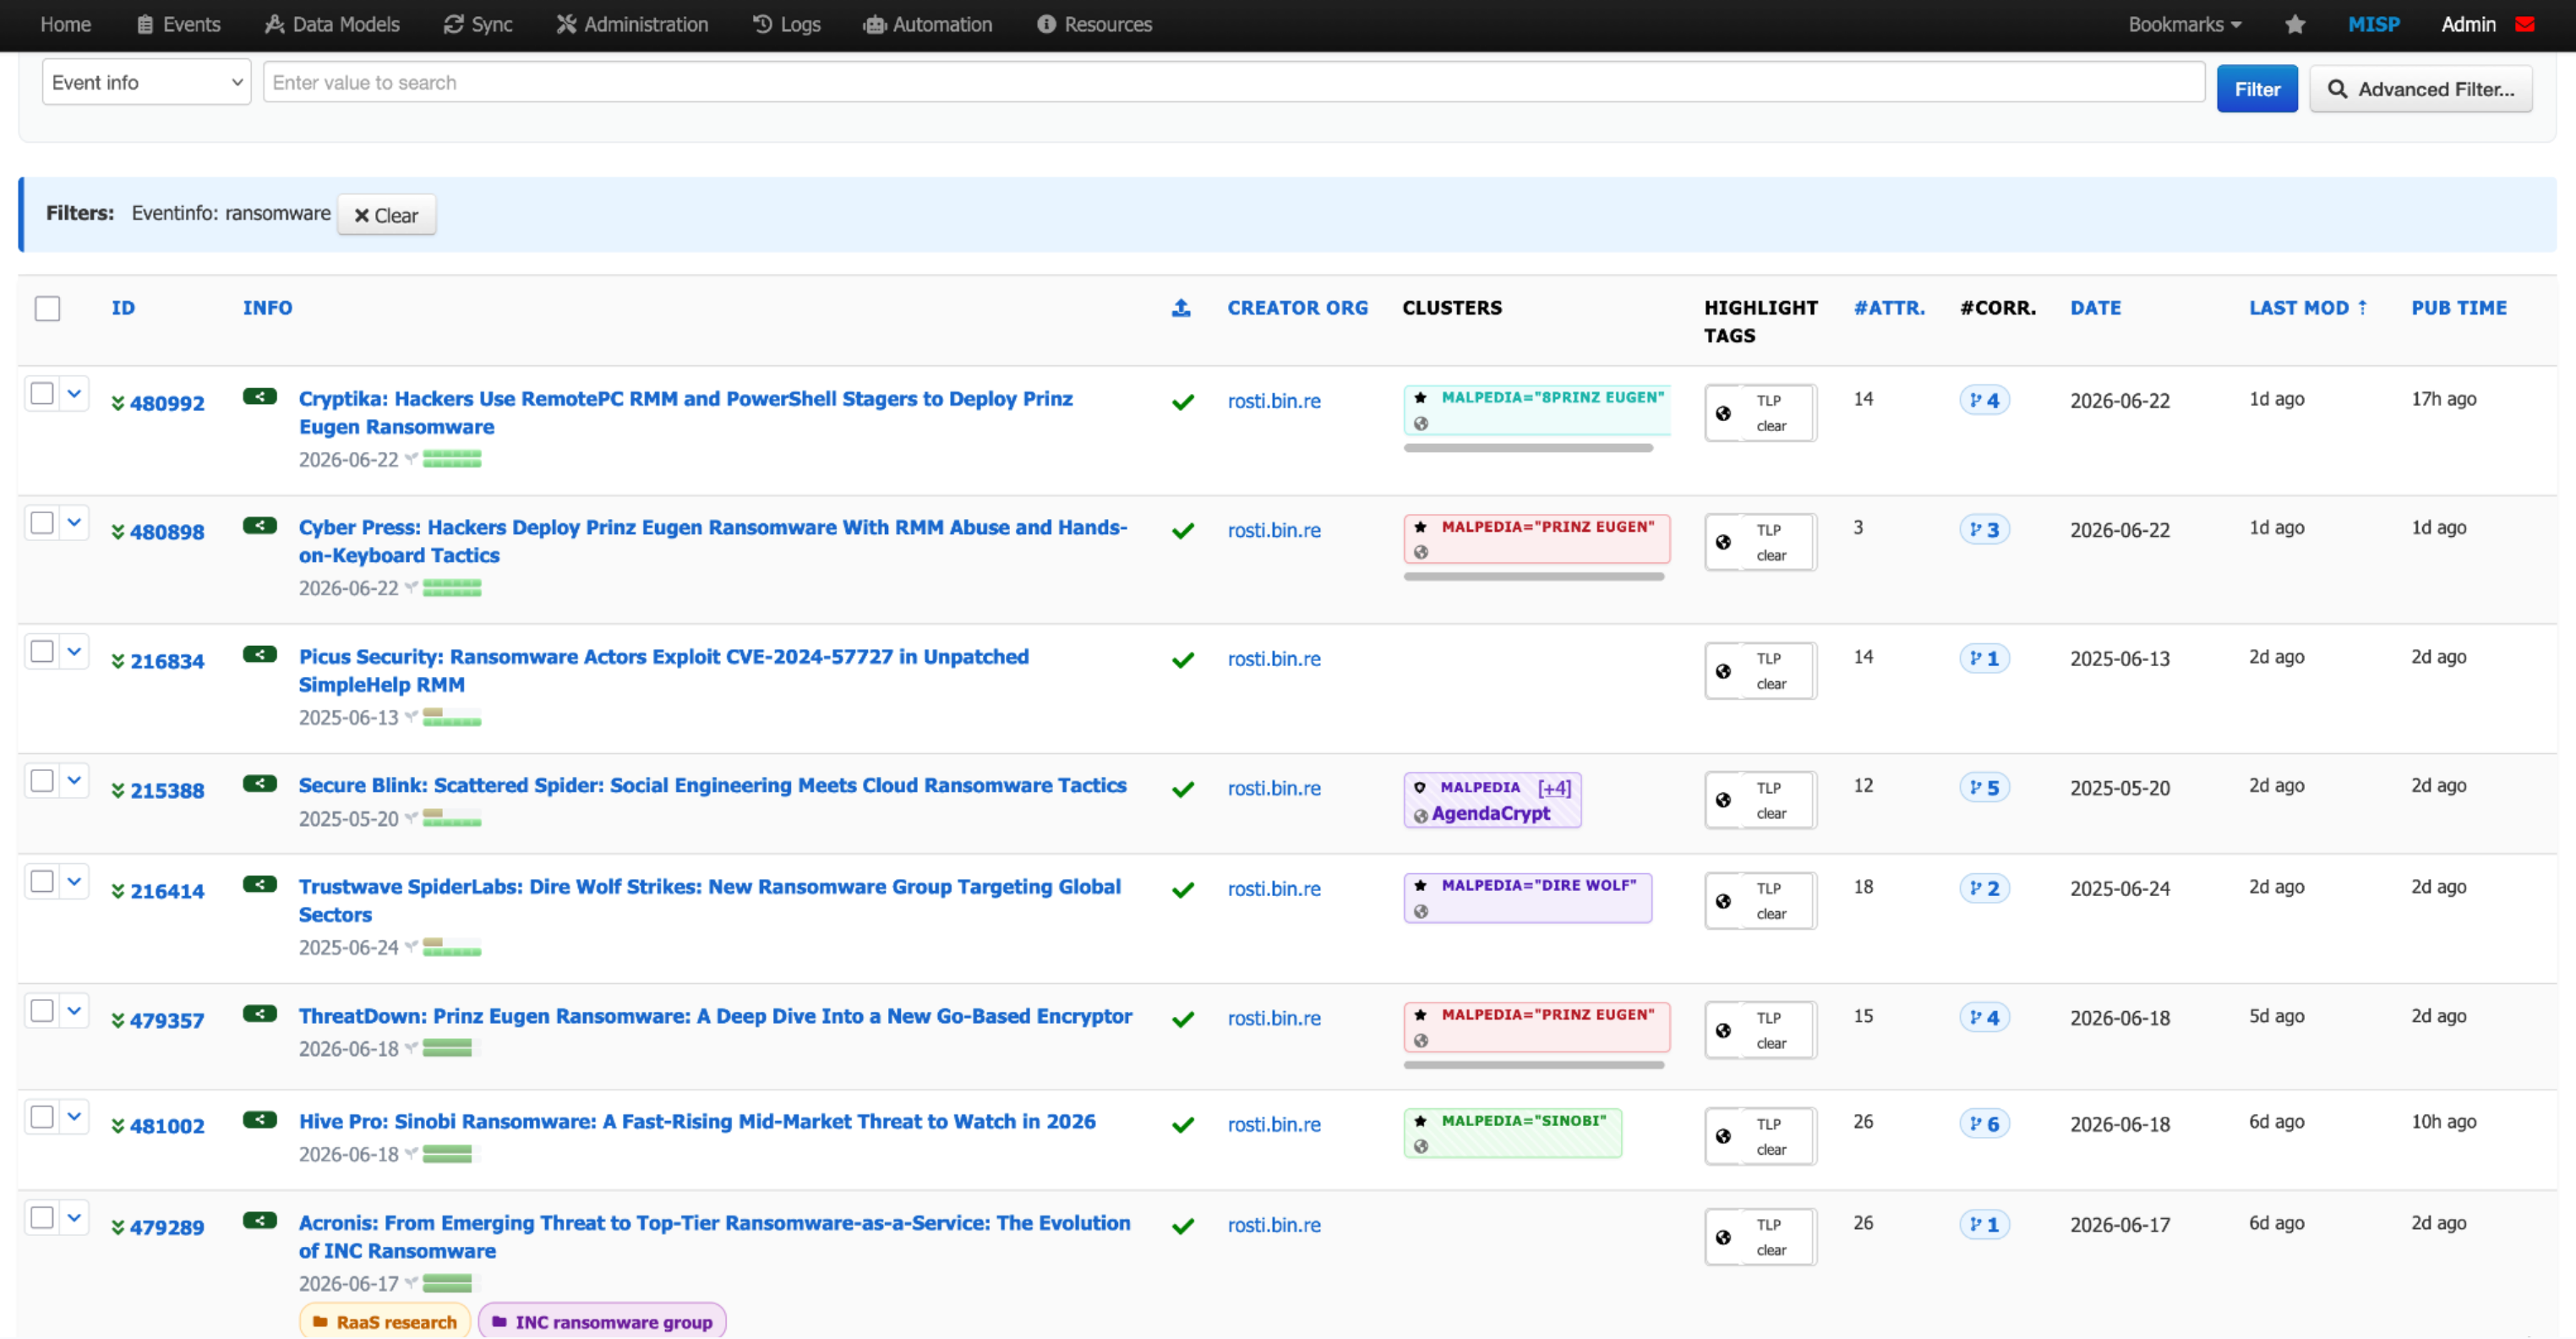Expand the row actions chevron for event 479289
2576x1339 pixels.
(x=74, y=1218)
